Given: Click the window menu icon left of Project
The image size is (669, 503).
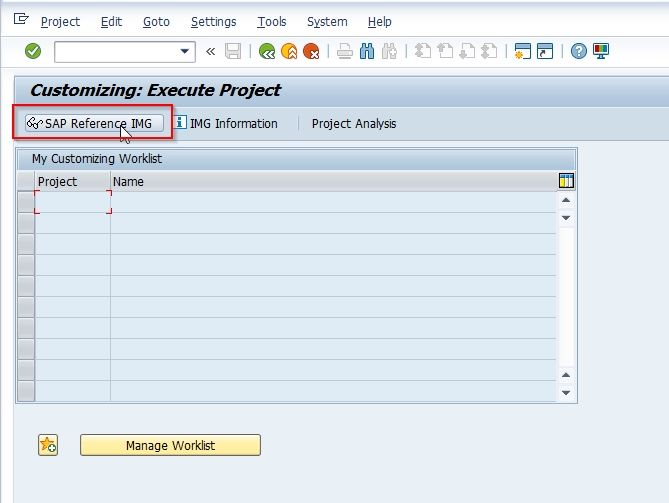Looking at the screenshot, I should pyautogui.click(x=21, y=19).
